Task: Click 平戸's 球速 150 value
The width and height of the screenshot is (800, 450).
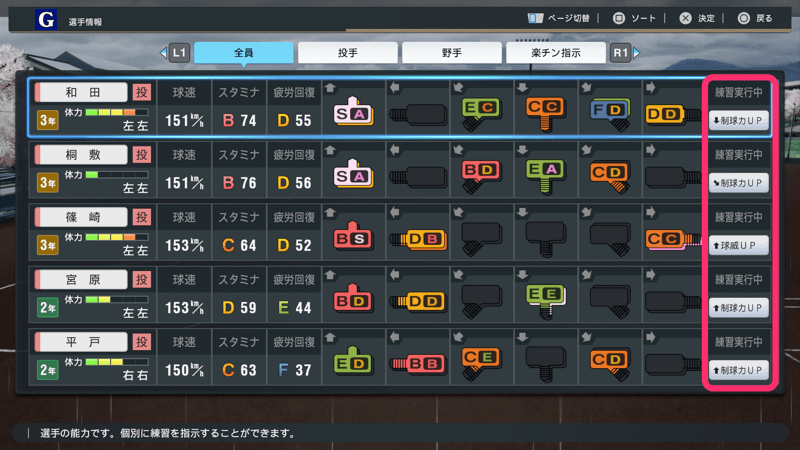Action: (x=184, y=370)
